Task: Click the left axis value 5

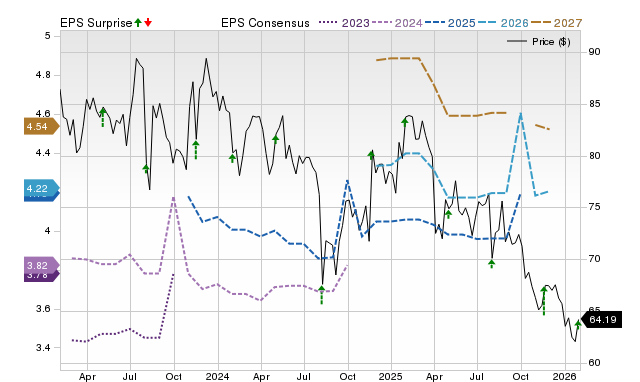Action: pos(47,36)
